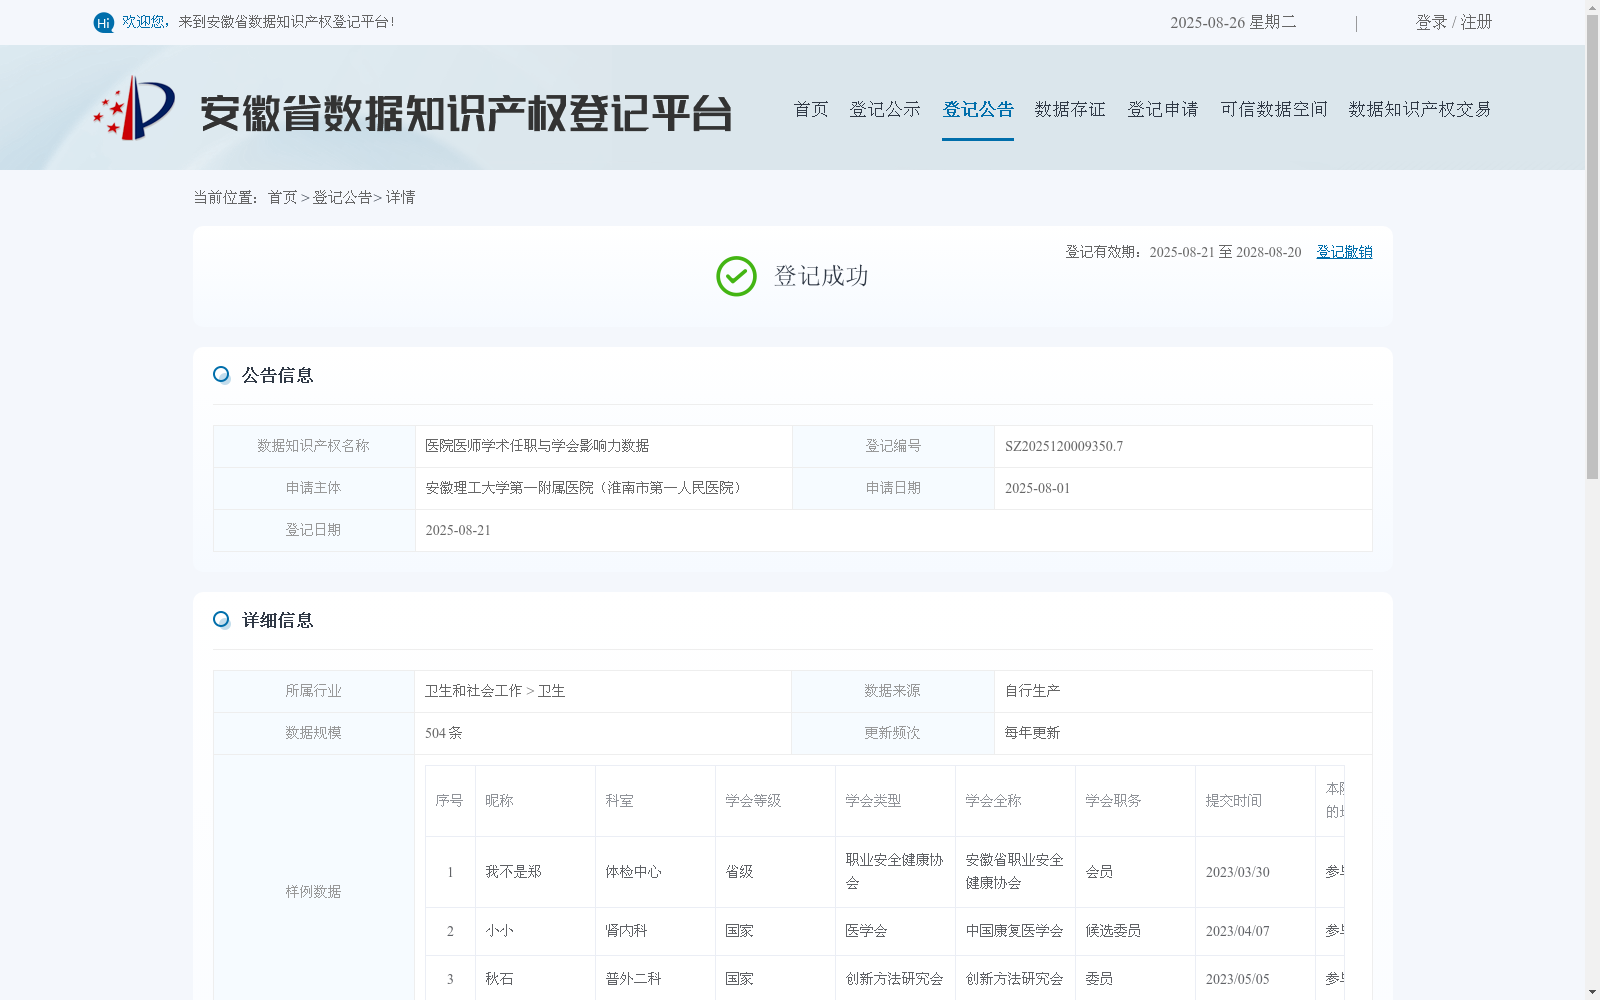
Task: Click the scrollbar down arrow
Action: pyautogui.click(x=1592, y=992)
